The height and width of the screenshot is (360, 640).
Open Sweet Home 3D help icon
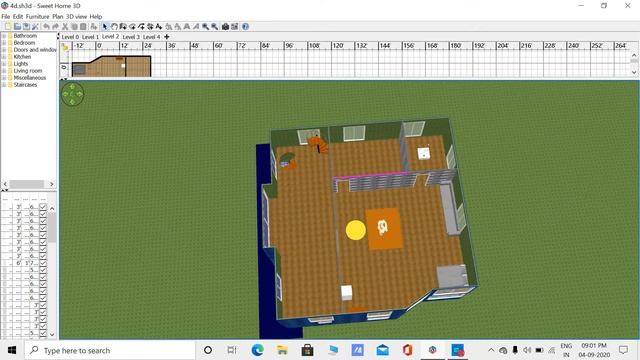[x=245, y=27]
